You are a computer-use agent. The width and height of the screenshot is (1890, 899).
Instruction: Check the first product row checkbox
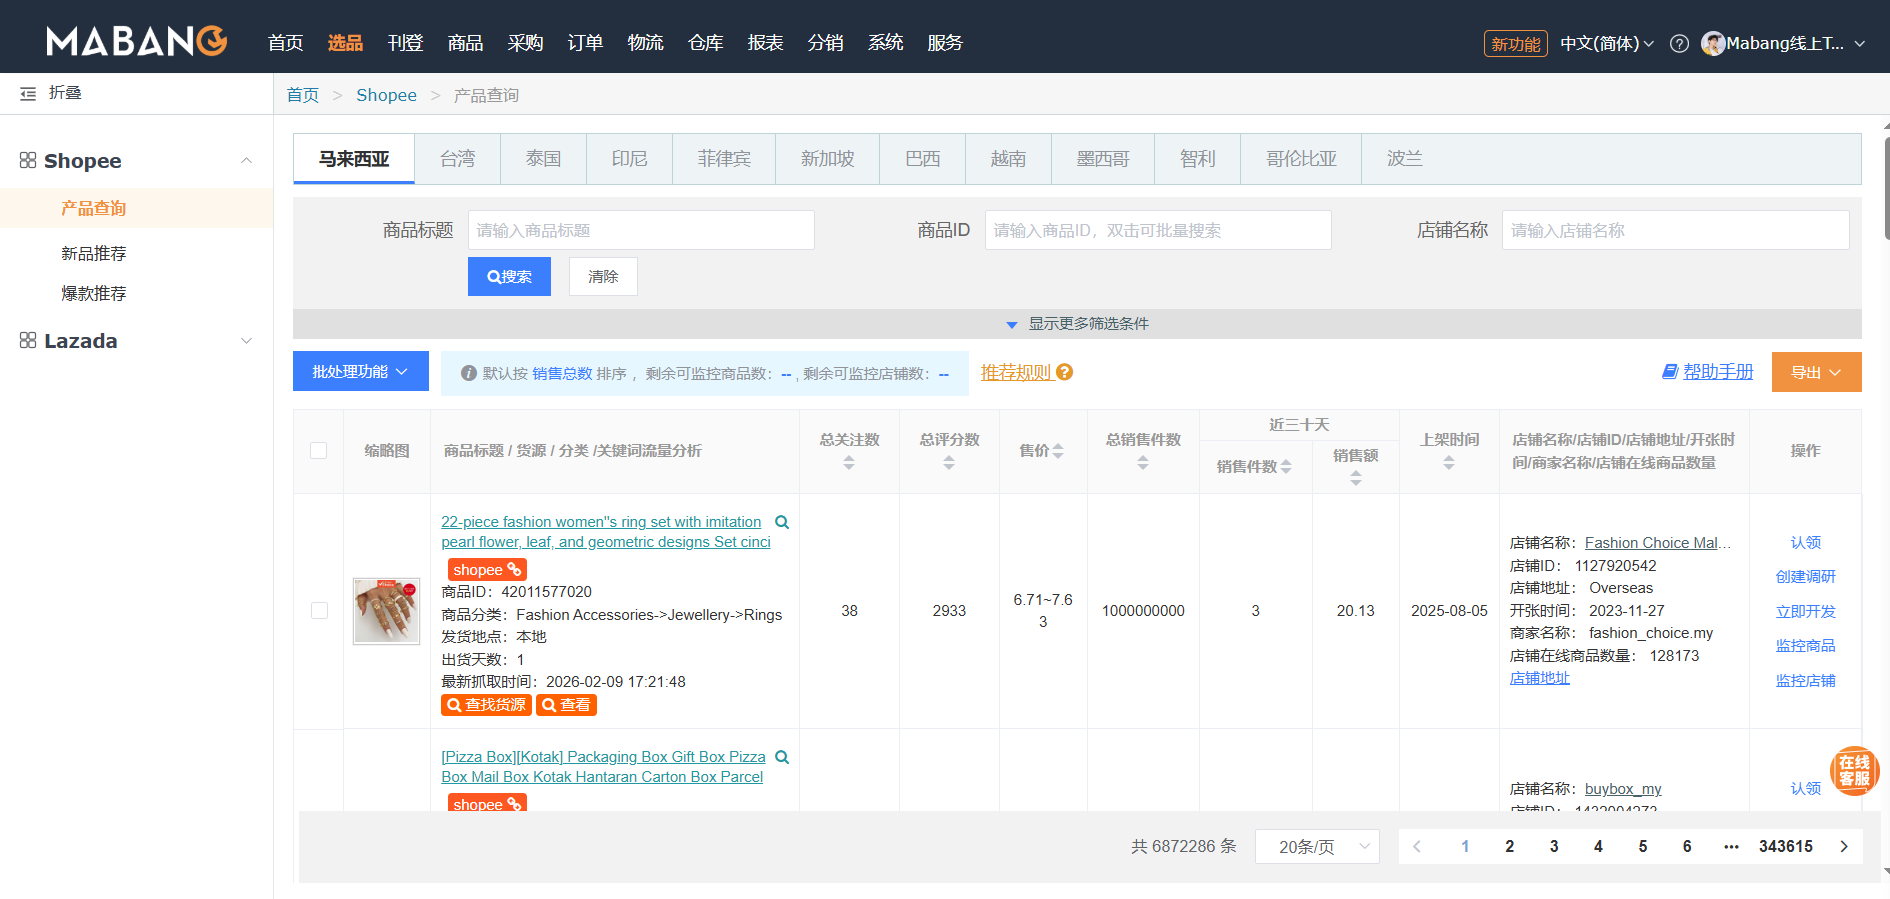point(319,611)
